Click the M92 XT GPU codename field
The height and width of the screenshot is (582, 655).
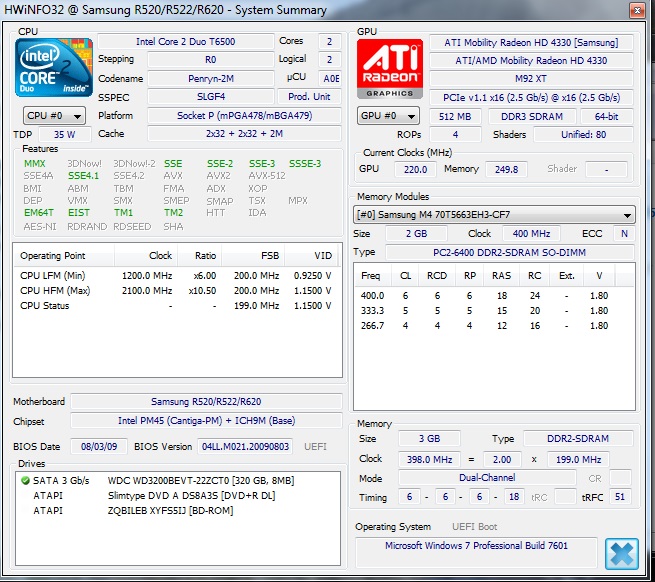(531, 79)
